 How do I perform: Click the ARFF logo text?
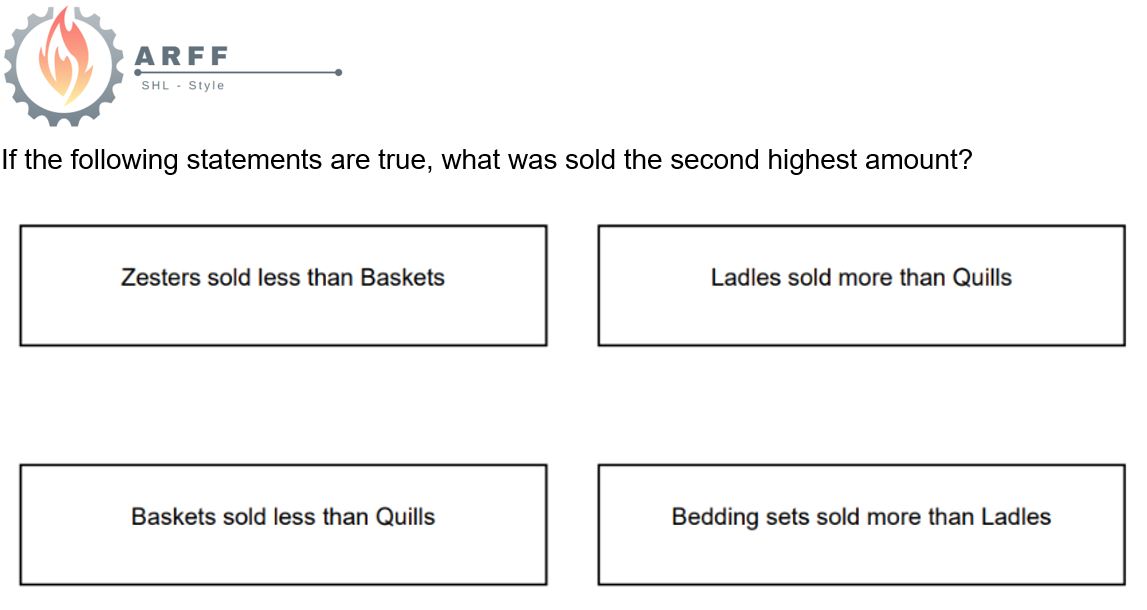coord(181,56)
